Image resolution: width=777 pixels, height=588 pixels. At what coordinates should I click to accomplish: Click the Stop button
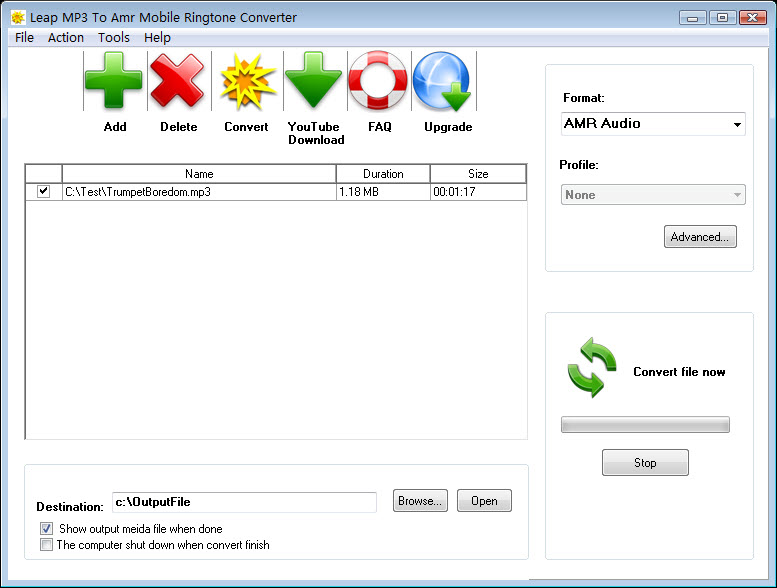(645, 463)
